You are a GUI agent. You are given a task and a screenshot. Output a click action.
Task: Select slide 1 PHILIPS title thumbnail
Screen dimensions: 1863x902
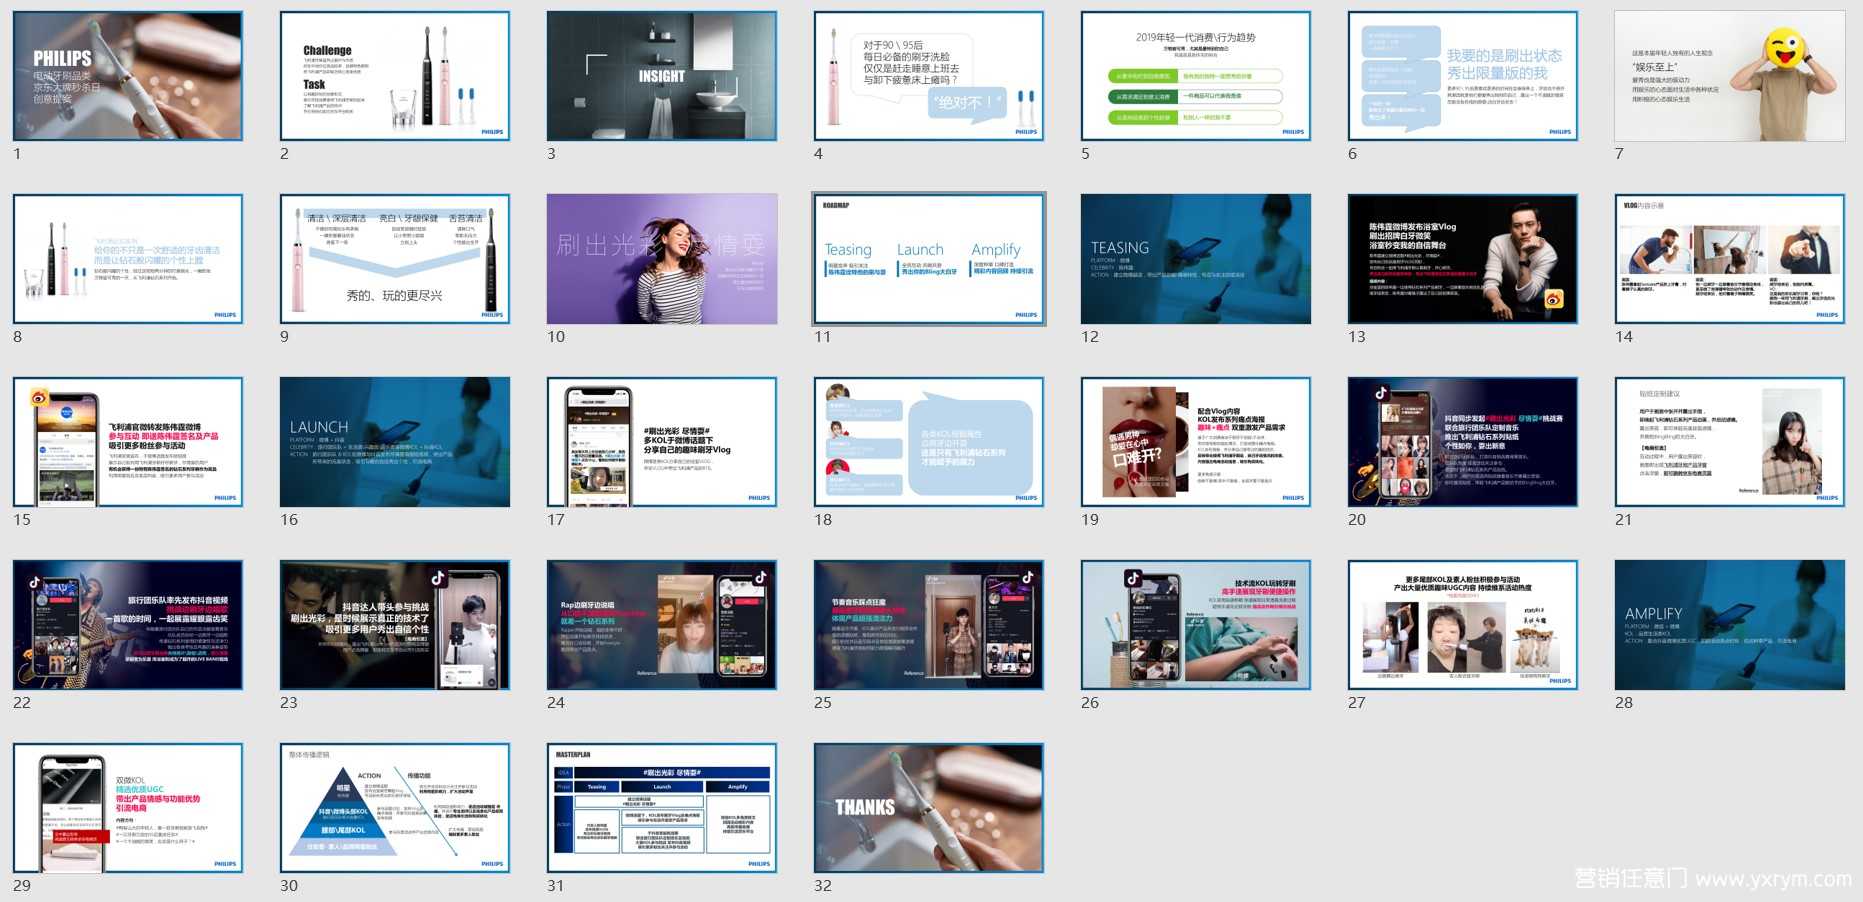[x=128, y=76]
